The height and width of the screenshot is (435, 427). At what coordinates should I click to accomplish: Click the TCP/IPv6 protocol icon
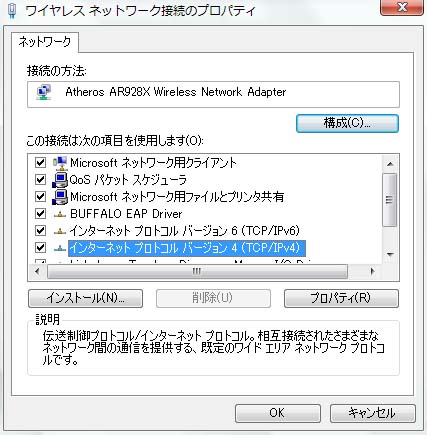click(60, 231)
